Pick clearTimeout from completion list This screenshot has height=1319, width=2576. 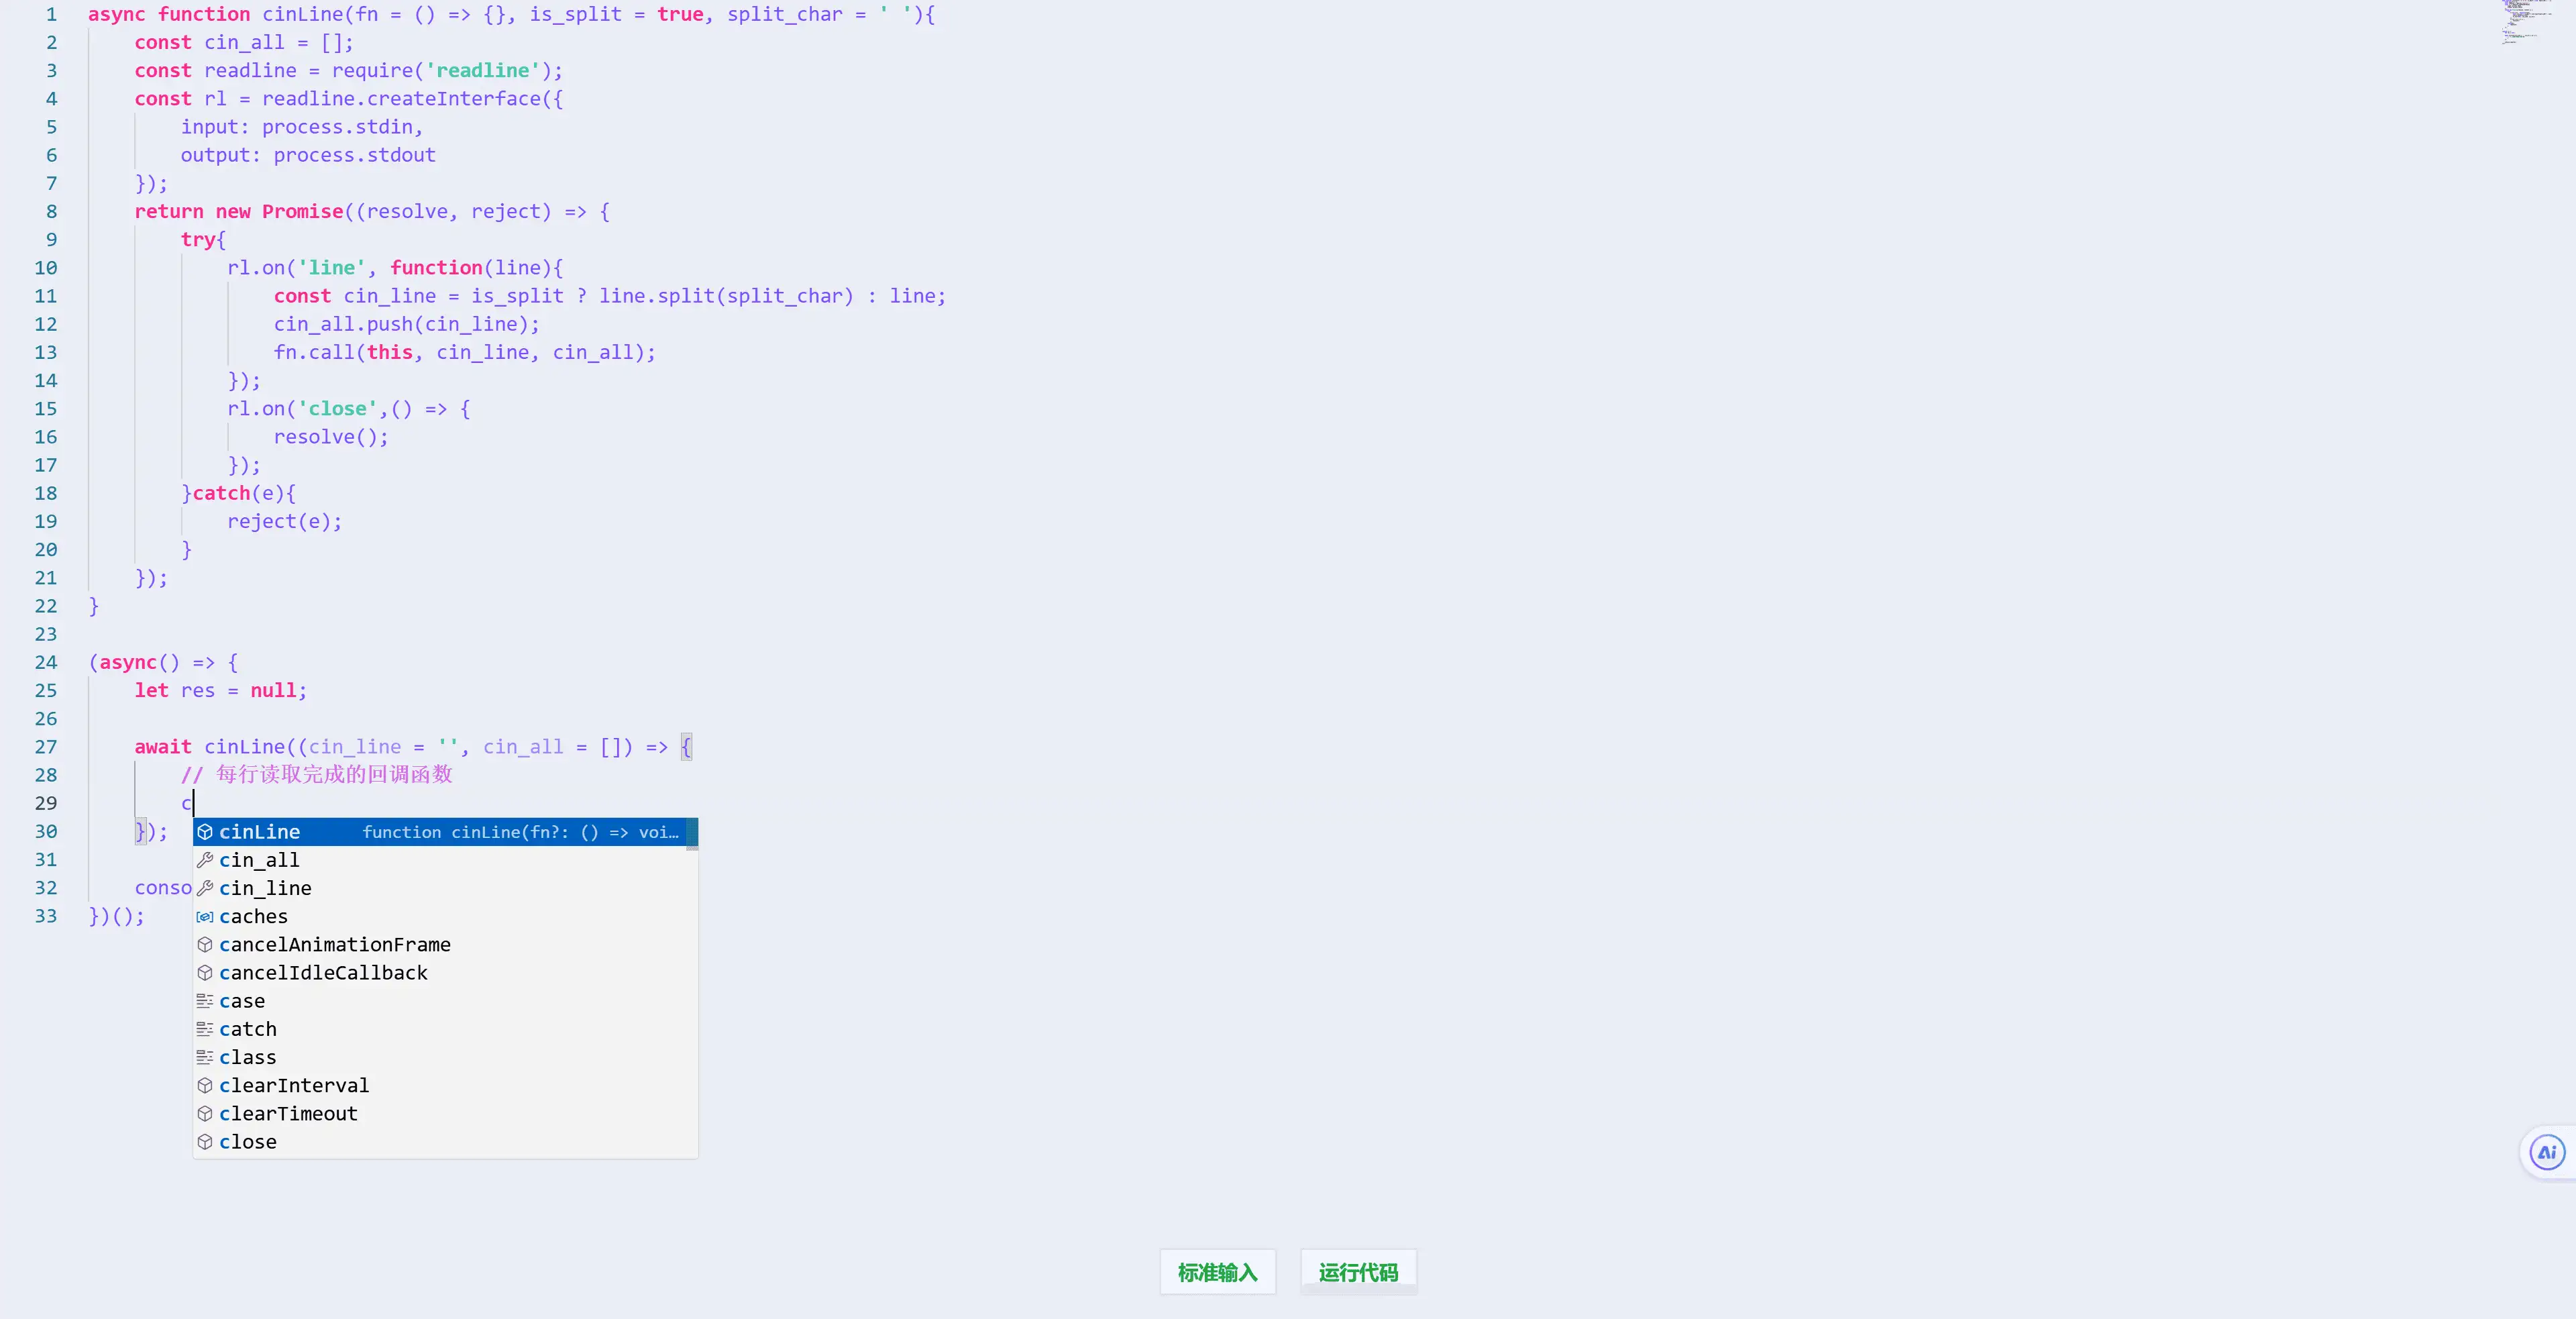point(288,1113)
